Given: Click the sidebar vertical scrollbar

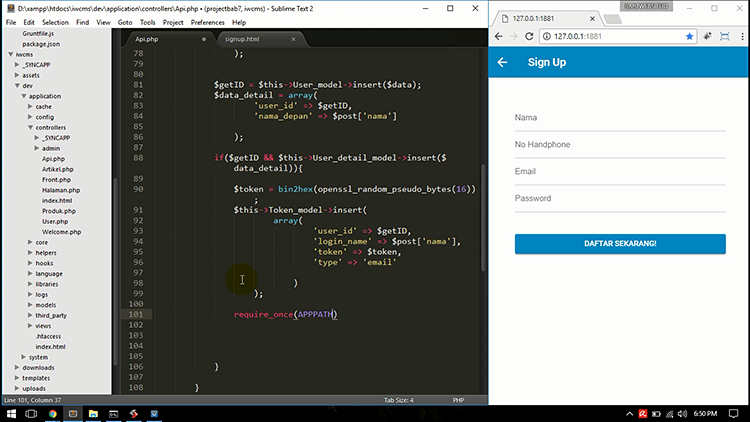Looking at the screenshot, I should (115, 273).
